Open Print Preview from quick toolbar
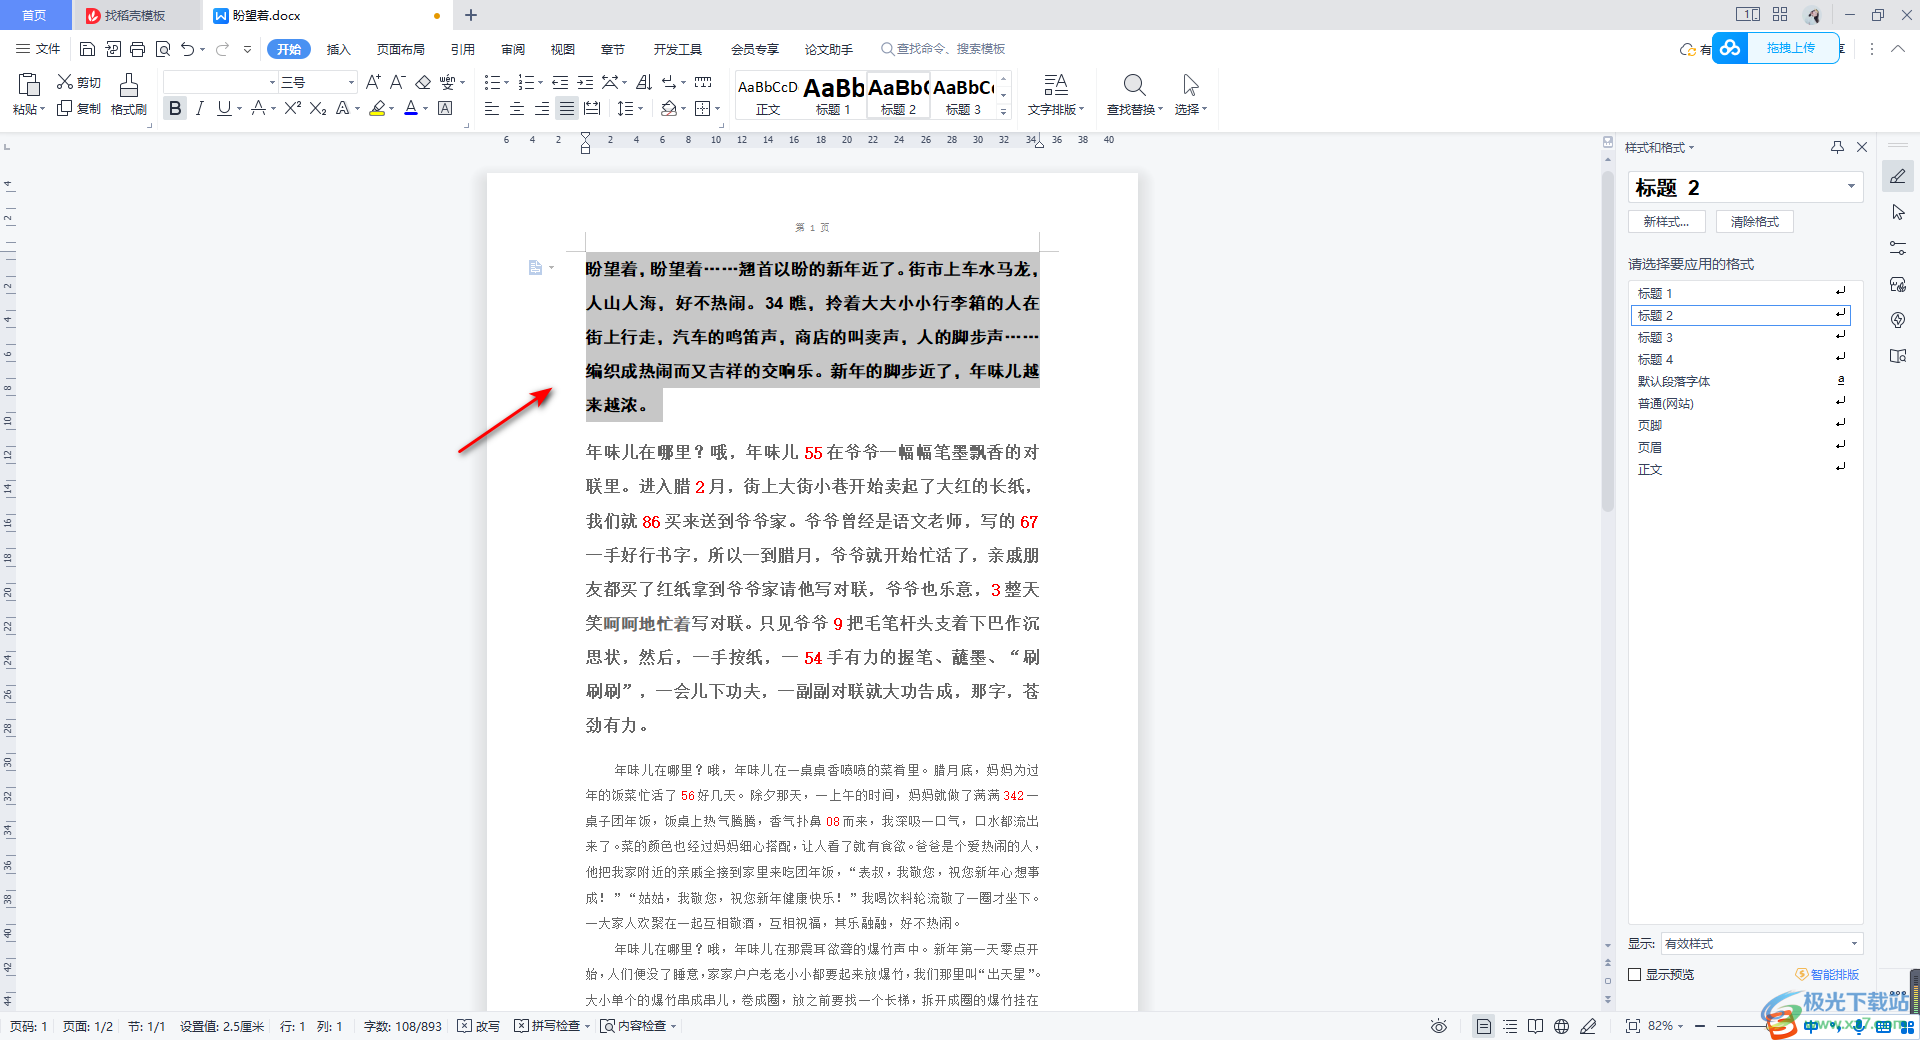Screen dimensions: 1920x1040 click(162, 49)
